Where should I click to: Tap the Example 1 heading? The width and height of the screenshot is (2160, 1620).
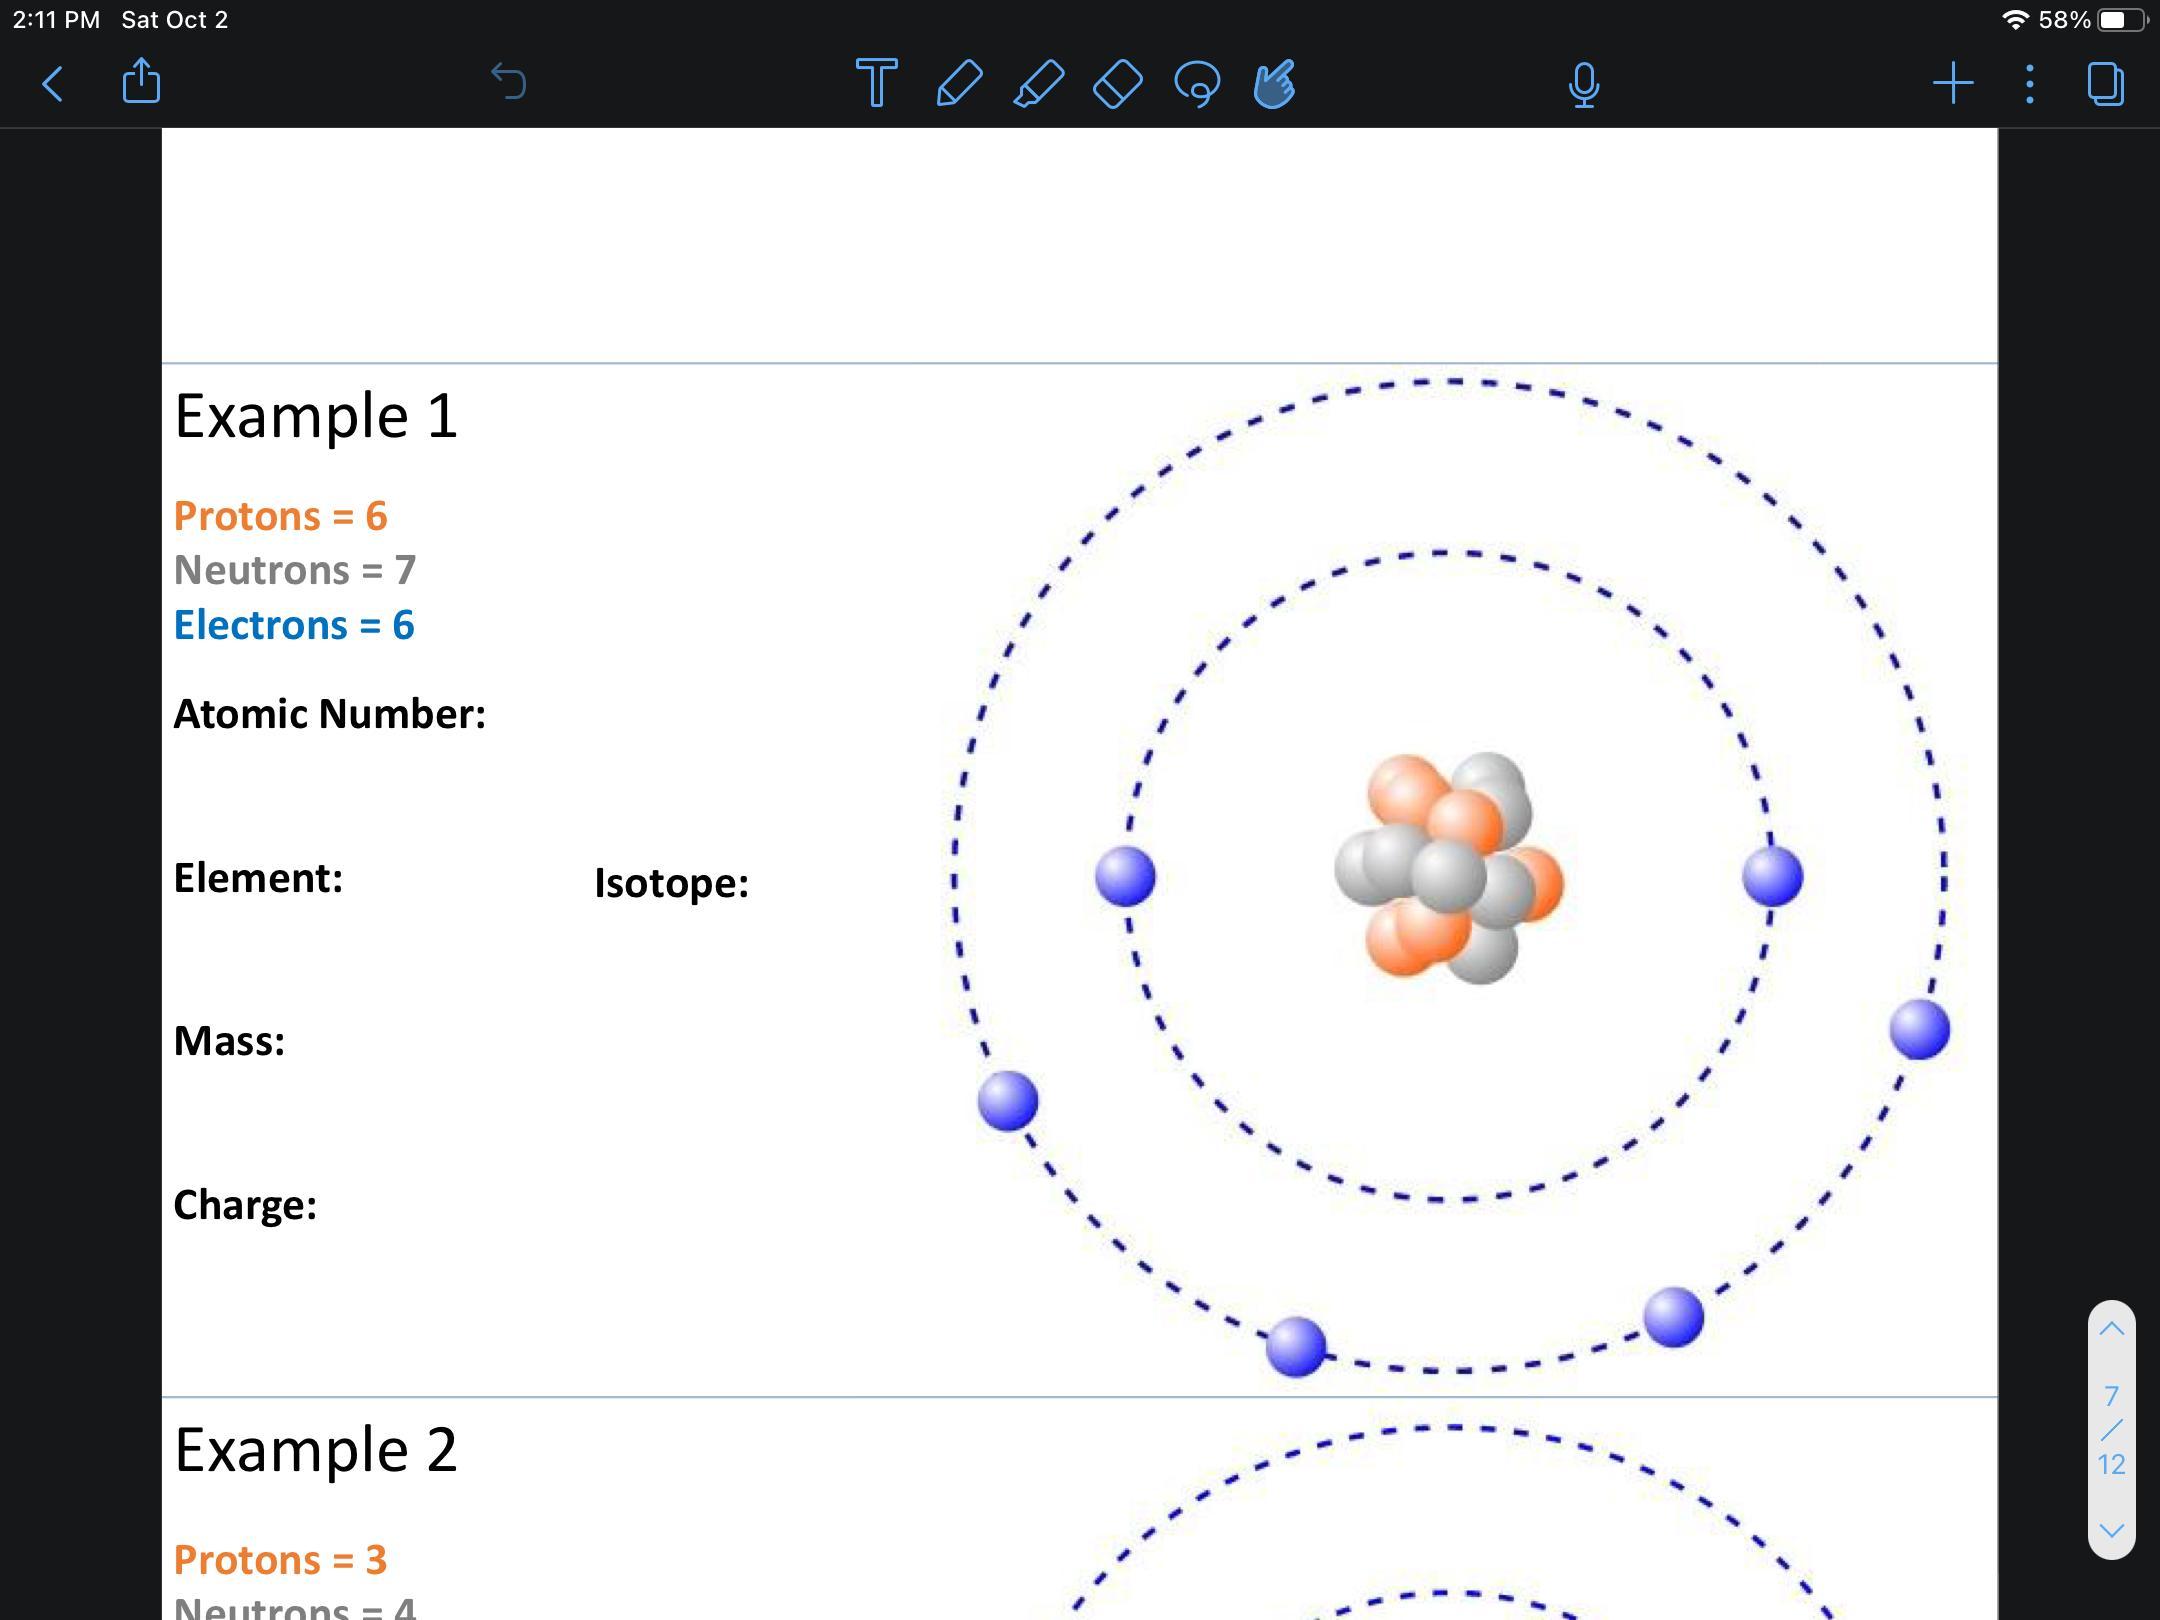click(316, 416)
